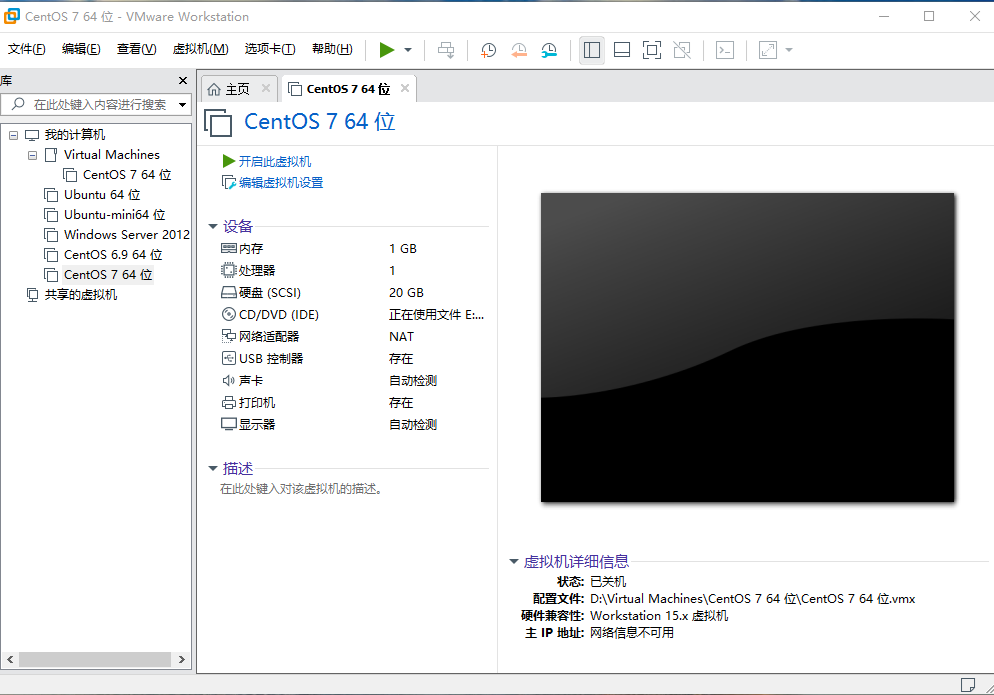
Task: Open the 文件(F) menu
Action: tap(26, 49)
